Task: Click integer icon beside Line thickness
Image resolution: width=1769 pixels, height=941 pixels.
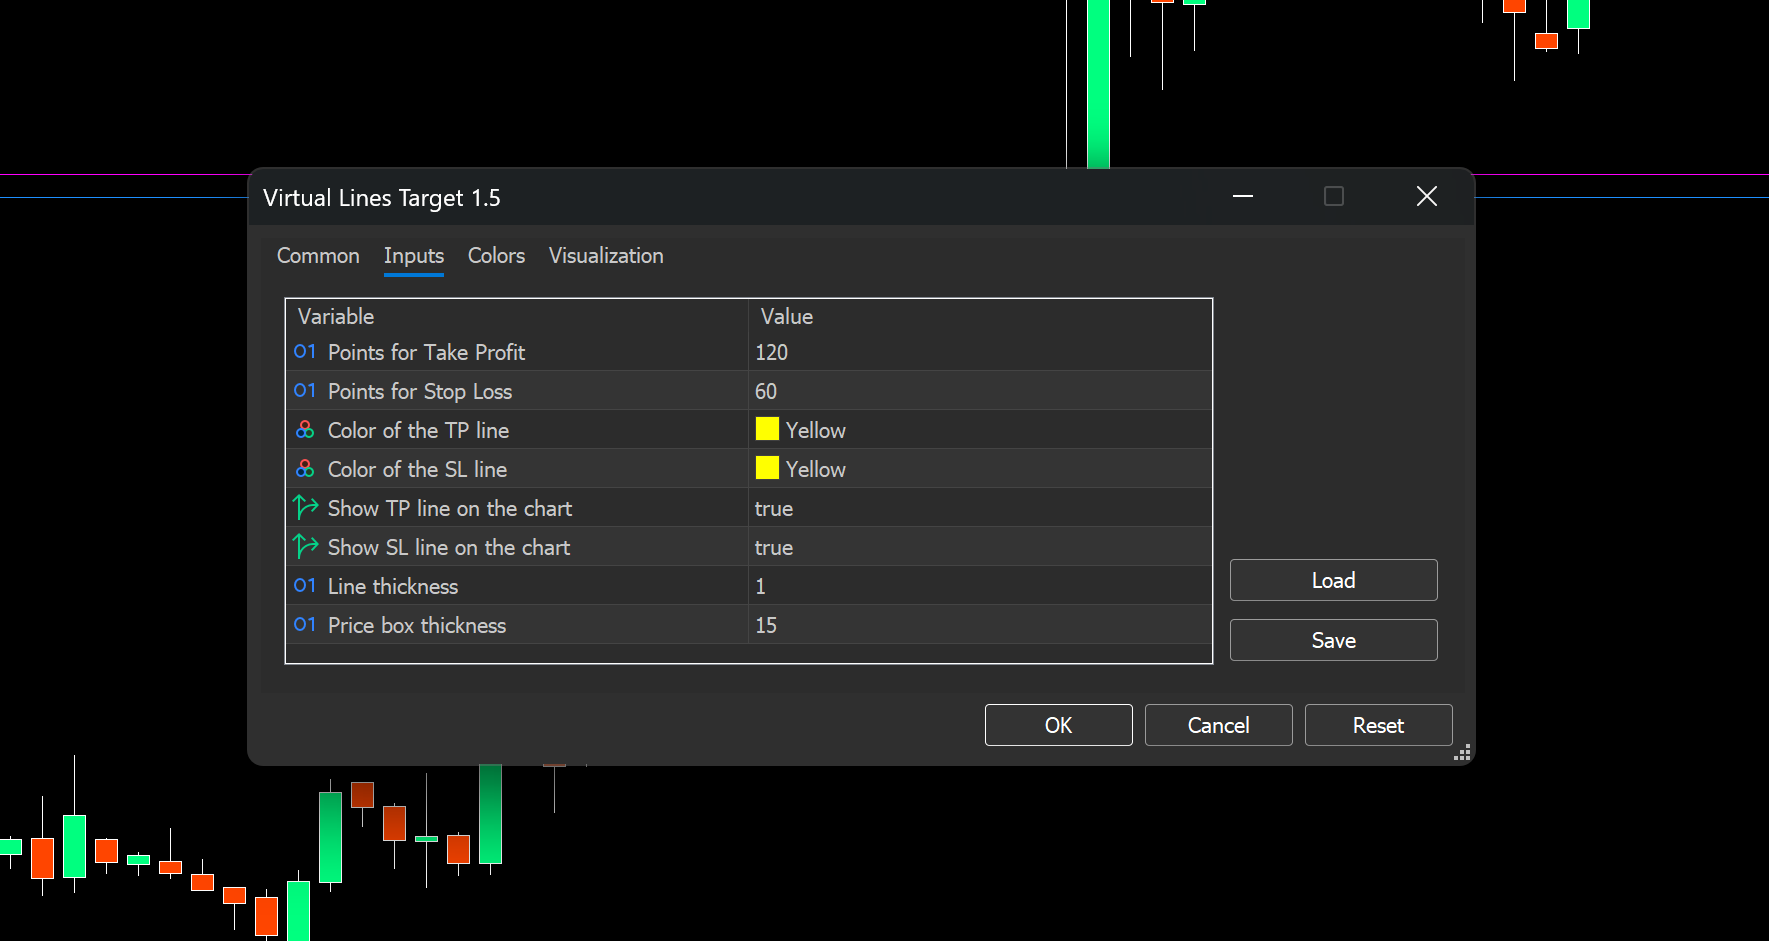Action: [x=305, y=586]
